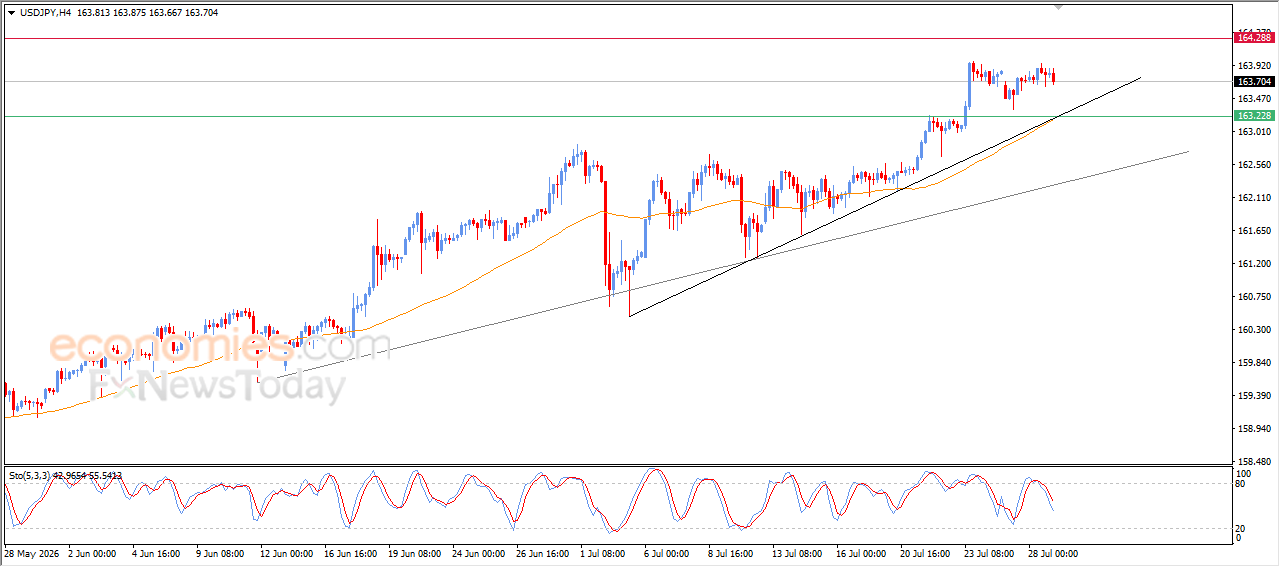Image resolution: width=1280 pixels, height=567 pixels.
Task: Click the 160.300 price scale value
Action: (x=1254, y=330)
